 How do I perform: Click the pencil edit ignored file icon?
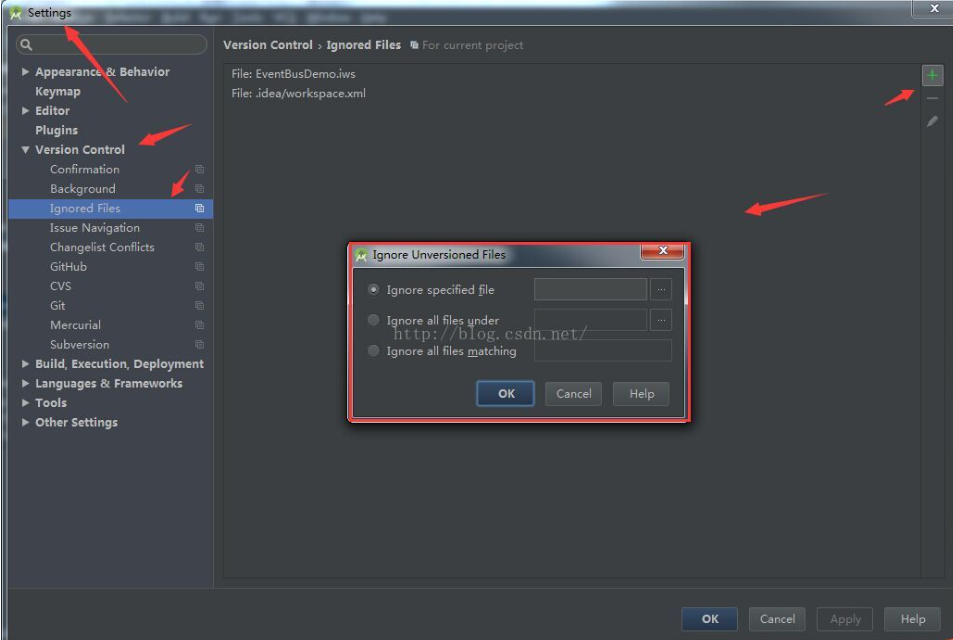pyautogui.click(x=932, y=121)
